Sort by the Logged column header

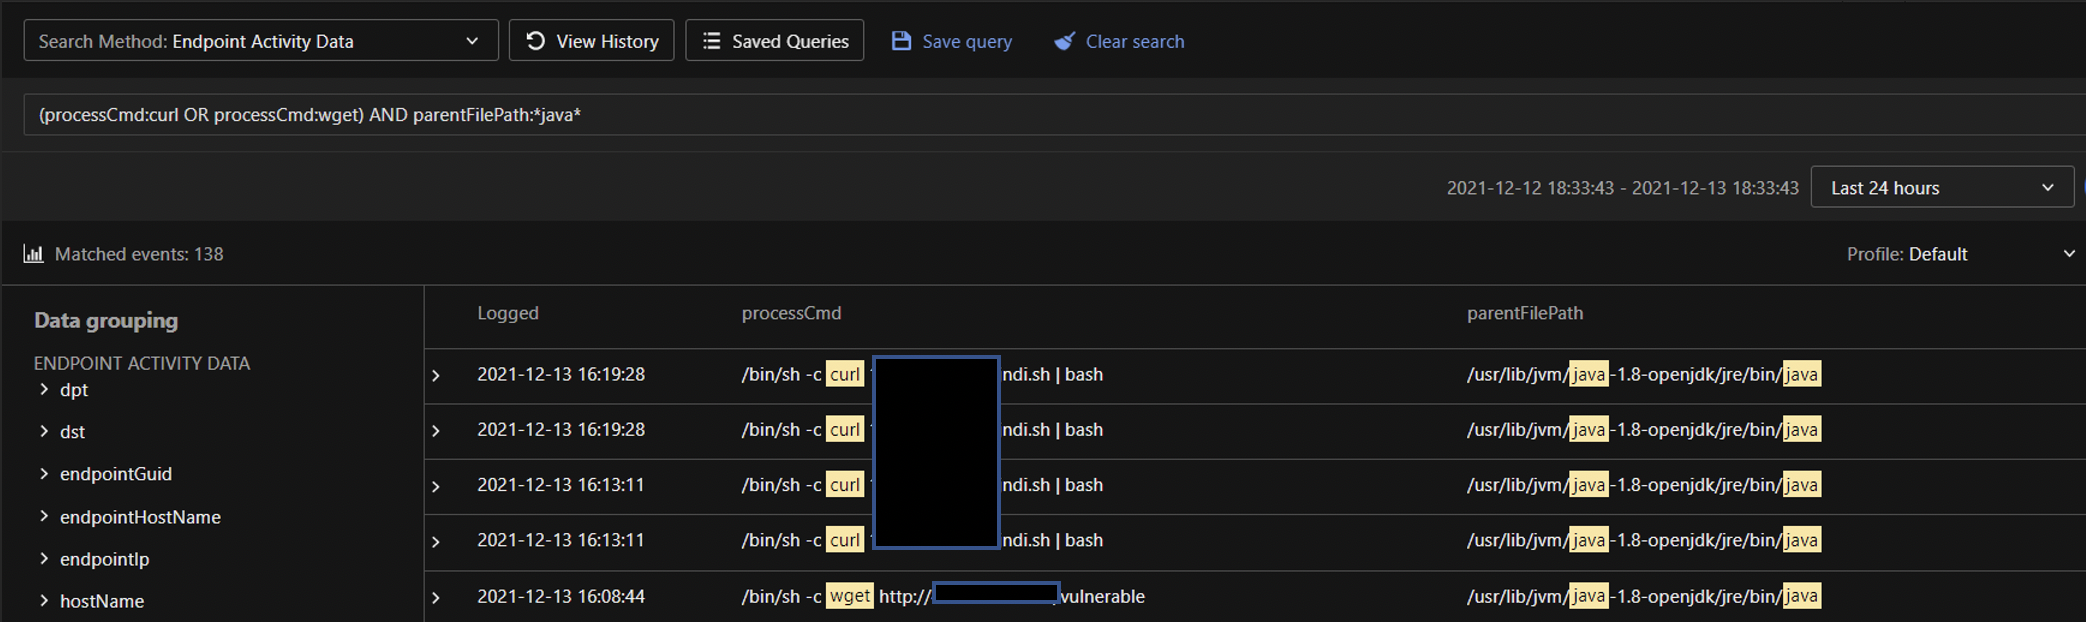(x=508, y=313)
